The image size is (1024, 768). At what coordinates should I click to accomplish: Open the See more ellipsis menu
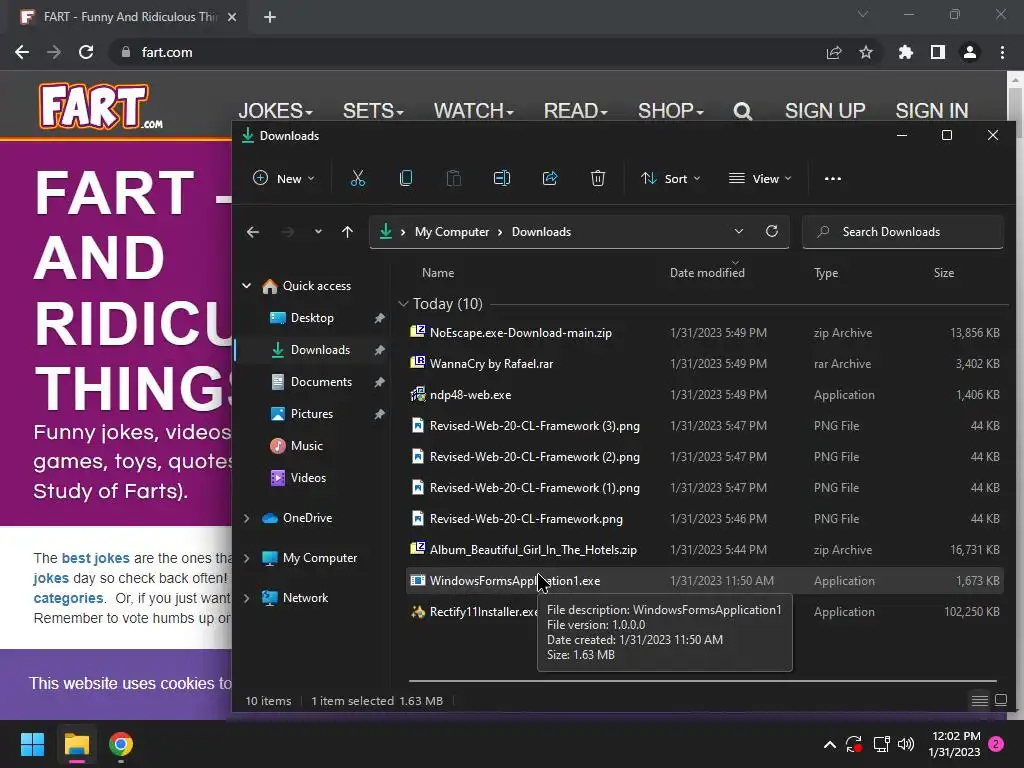click(833, 178)
